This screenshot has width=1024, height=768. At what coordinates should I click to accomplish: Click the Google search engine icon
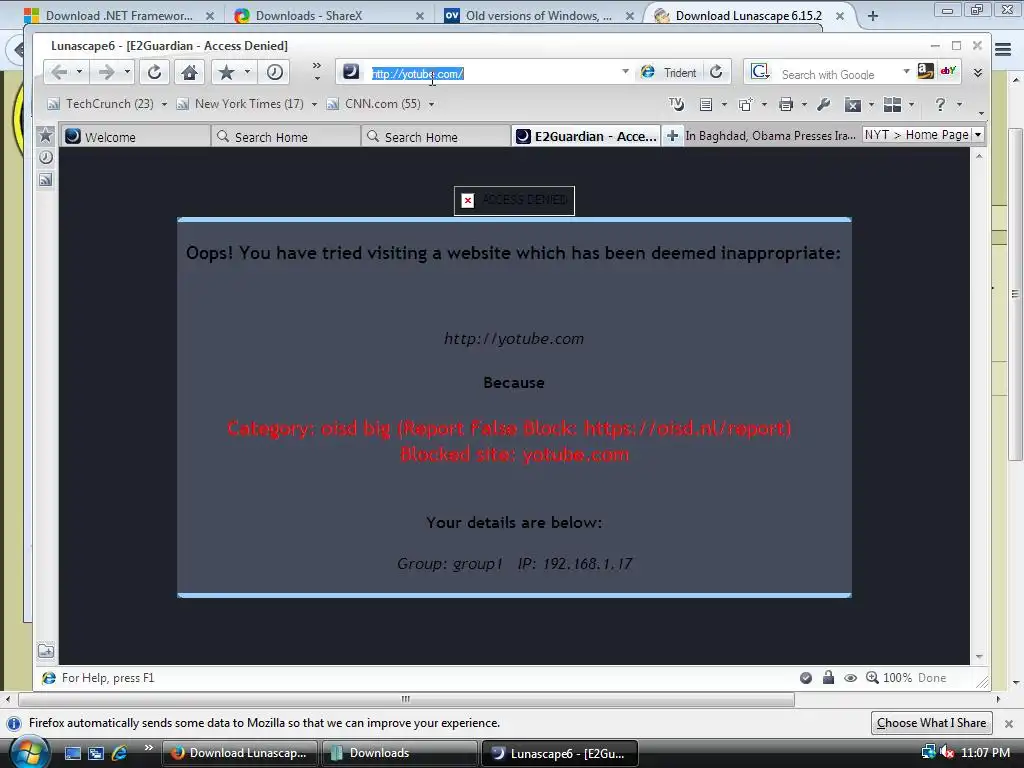point(760,72)
